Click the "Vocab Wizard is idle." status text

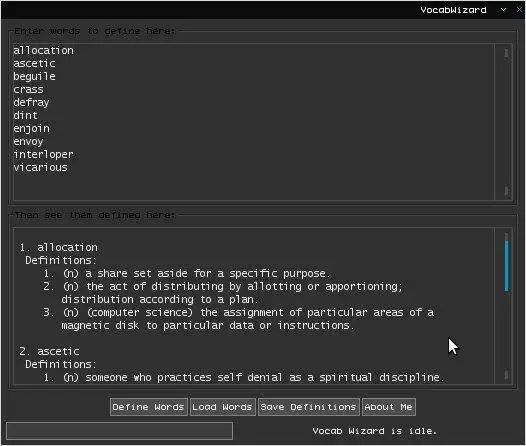pyautogui.click(x=375, y=431)
